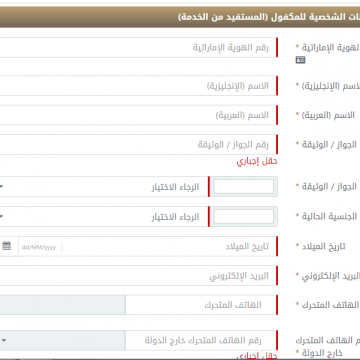Click the small code box in the passport type row

pyautogui.click(x=244, y=187)
